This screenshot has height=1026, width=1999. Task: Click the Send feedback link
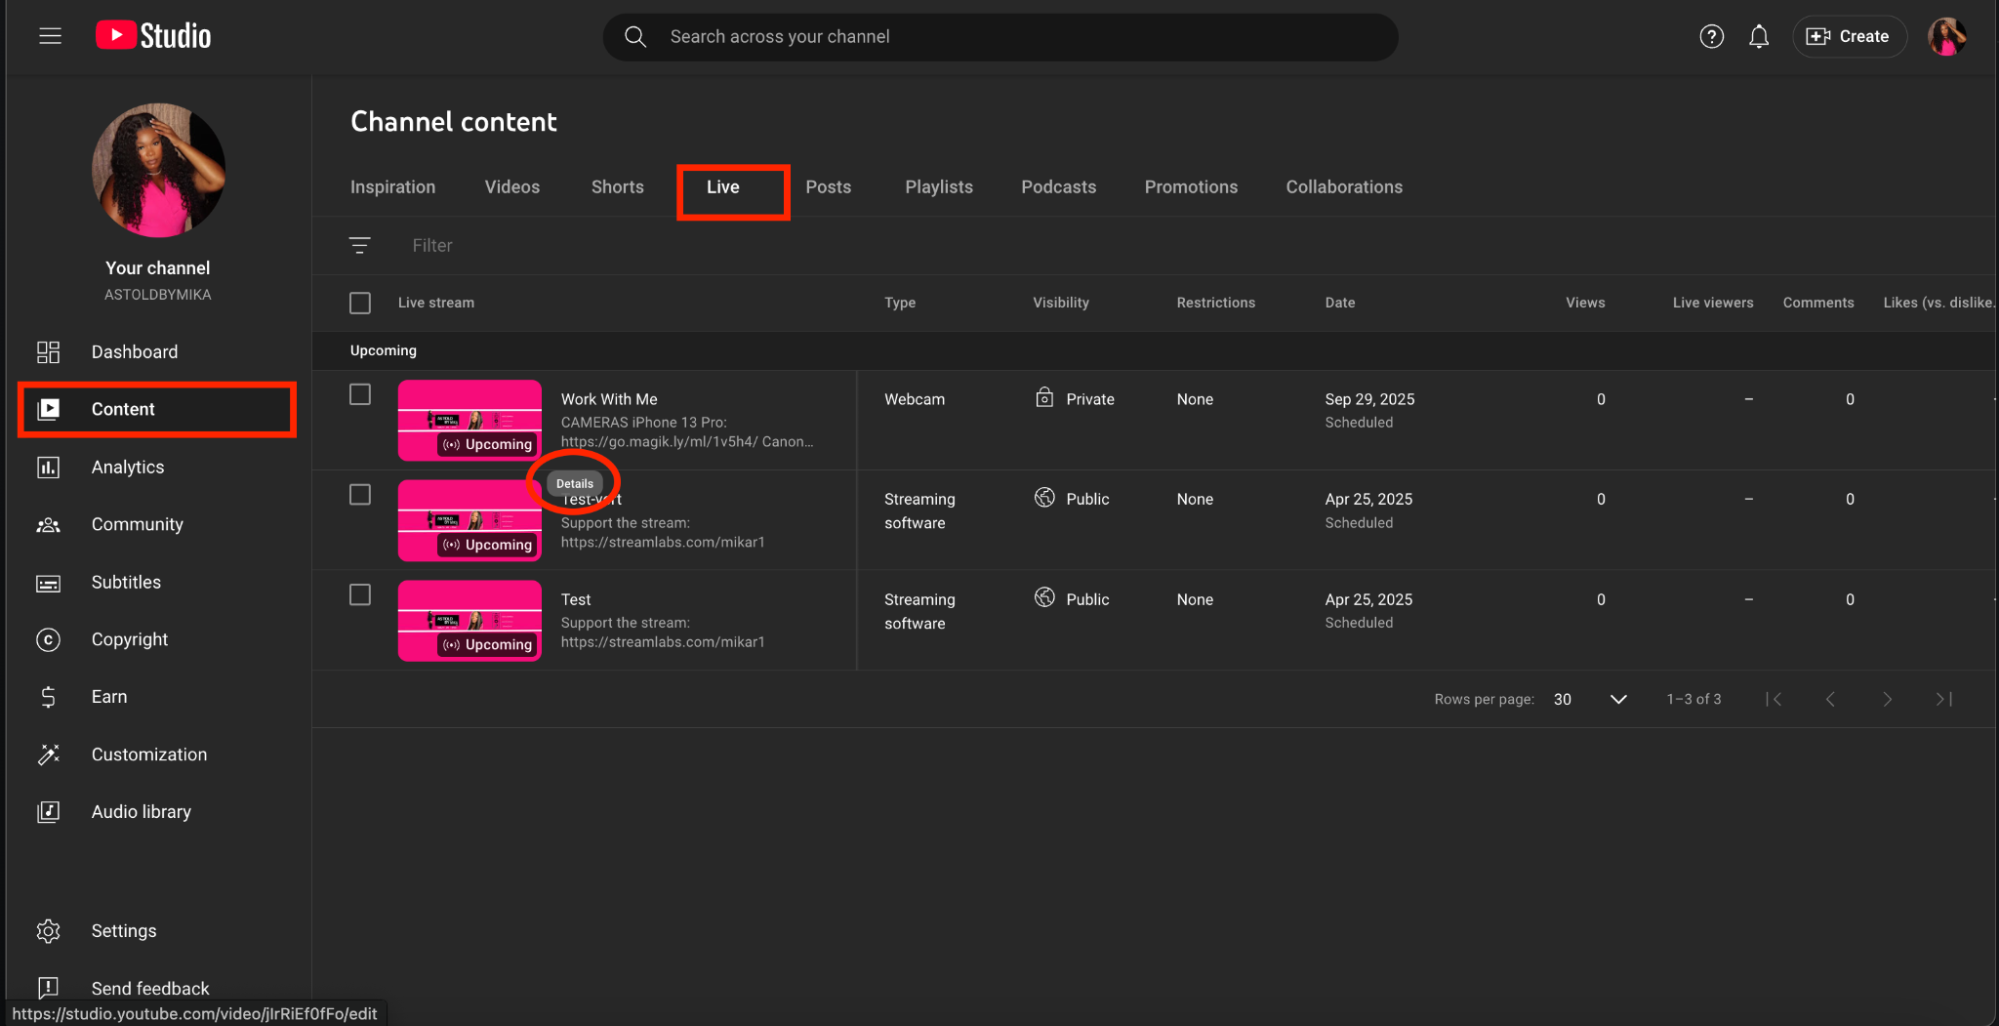pos(150,988)
